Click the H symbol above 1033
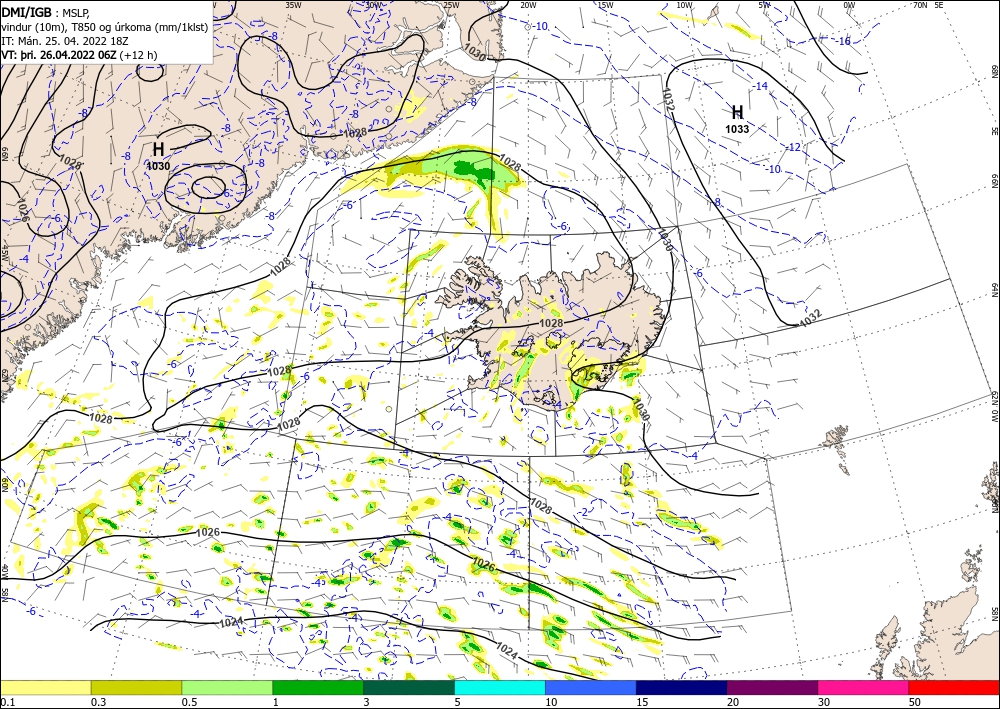 pyautogui.click(x=737, y=113)
